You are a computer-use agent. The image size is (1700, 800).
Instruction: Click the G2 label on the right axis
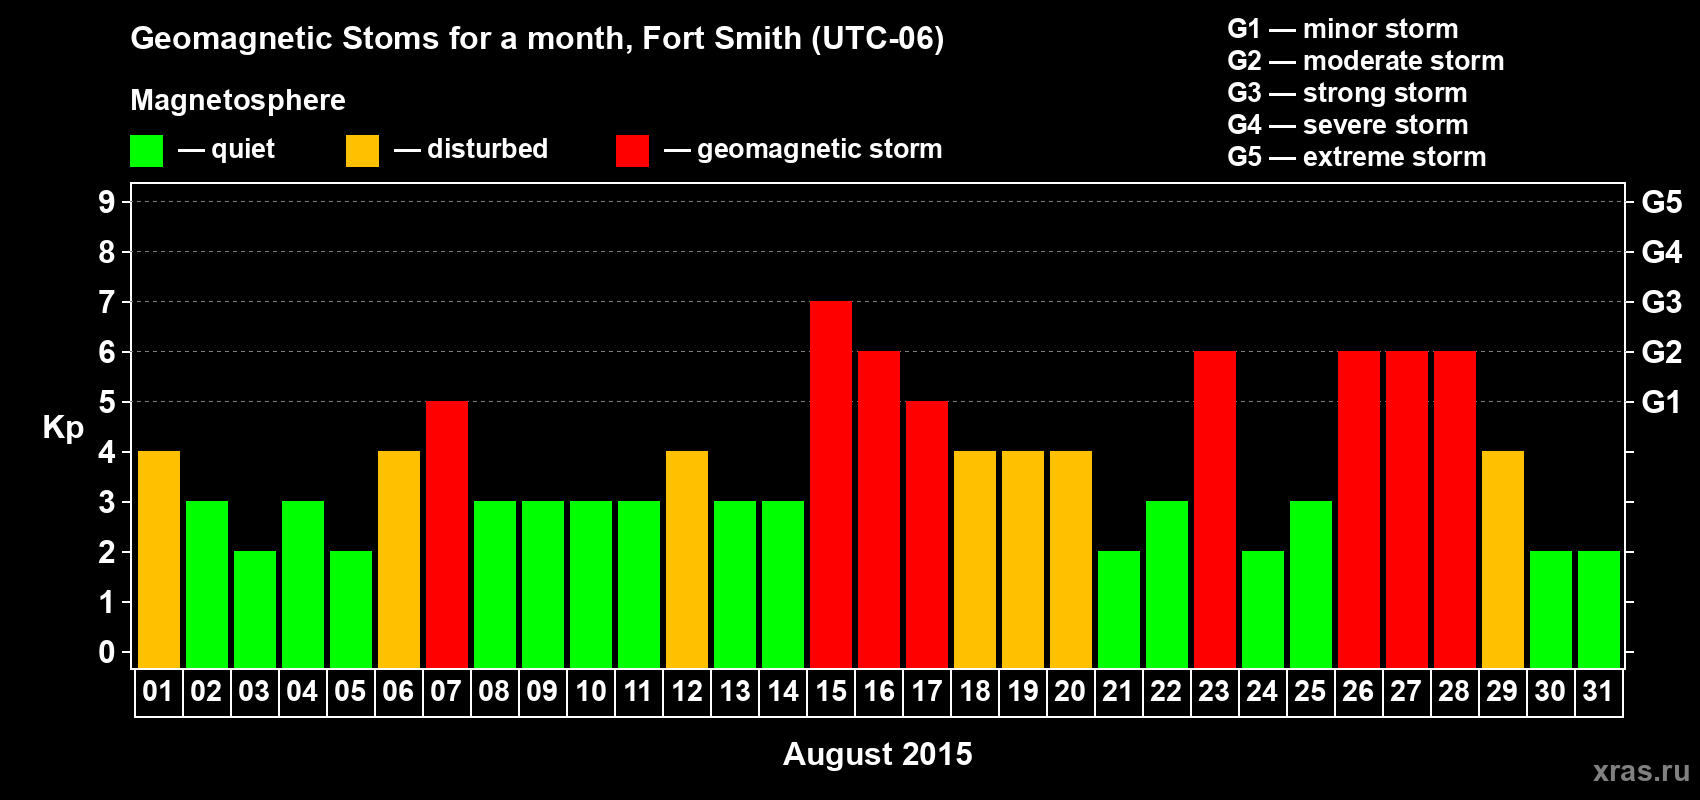click(1662, 352)
